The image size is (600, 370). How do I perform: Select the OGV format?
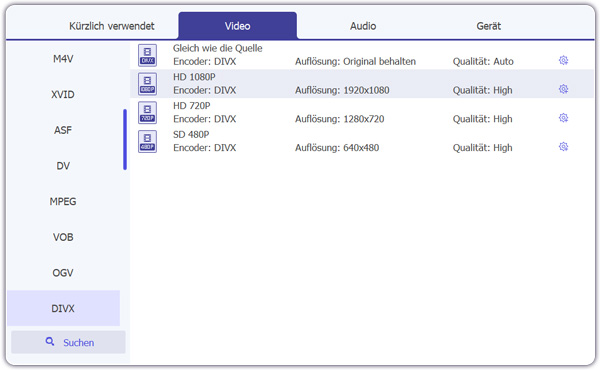pyautogui.click(x=63, y=273)
